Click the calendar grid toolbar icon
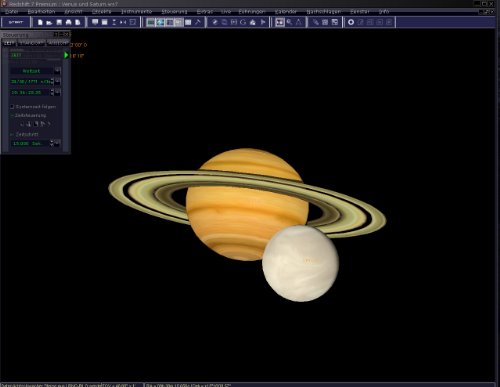 point(325,22)
